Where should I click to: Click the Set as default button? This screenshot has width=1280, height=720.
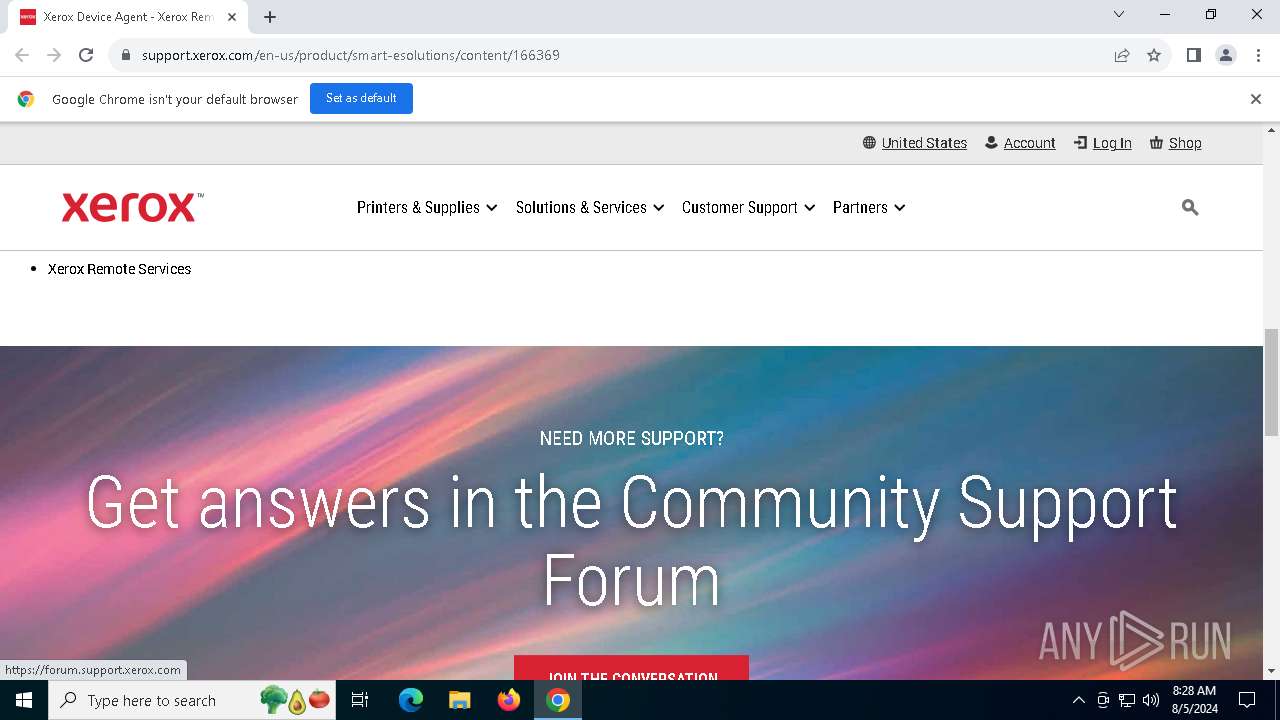pos(361,98)
